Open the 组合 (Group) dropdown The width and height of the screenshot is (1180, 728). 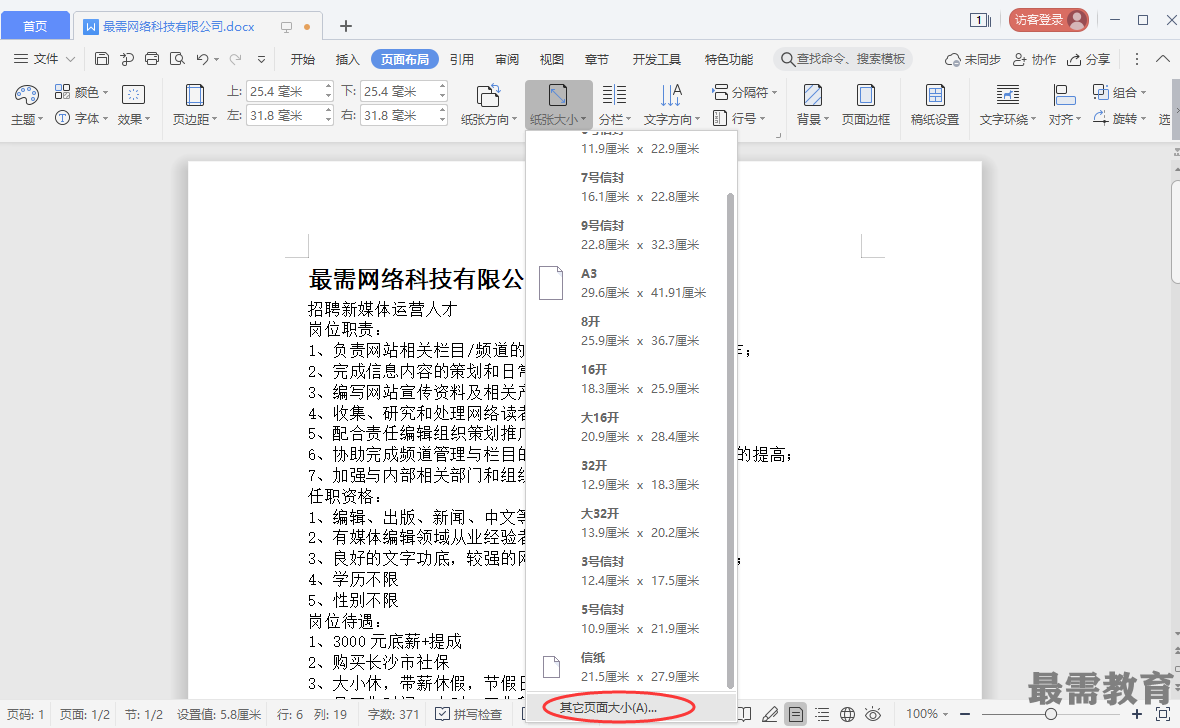[x=1119, y=92]
